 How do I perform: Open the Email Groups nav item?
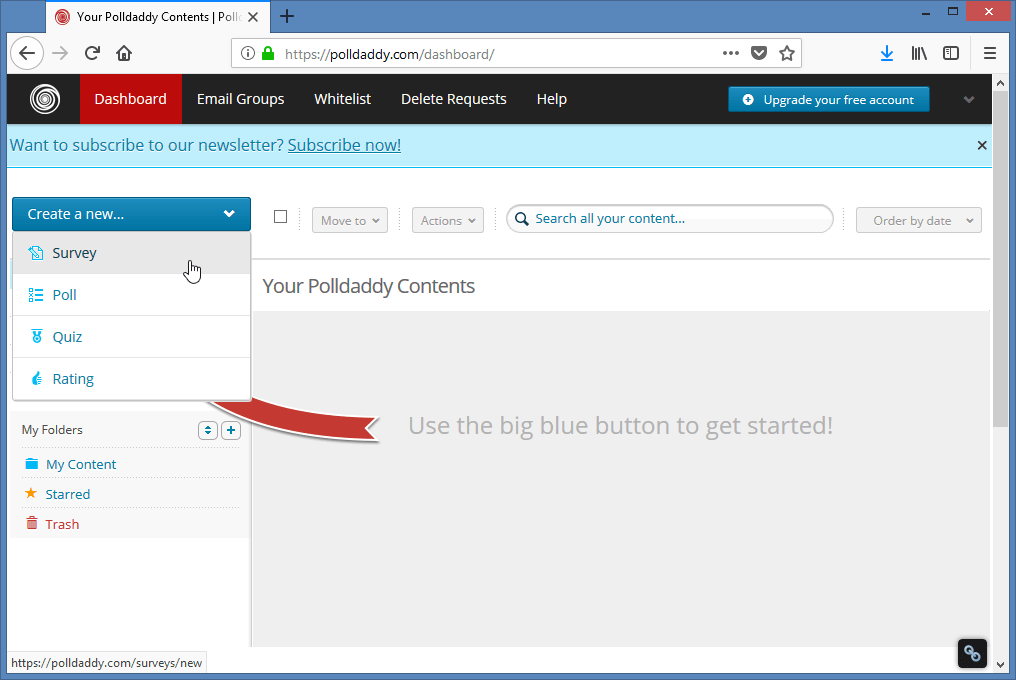(x=240, y=99)
